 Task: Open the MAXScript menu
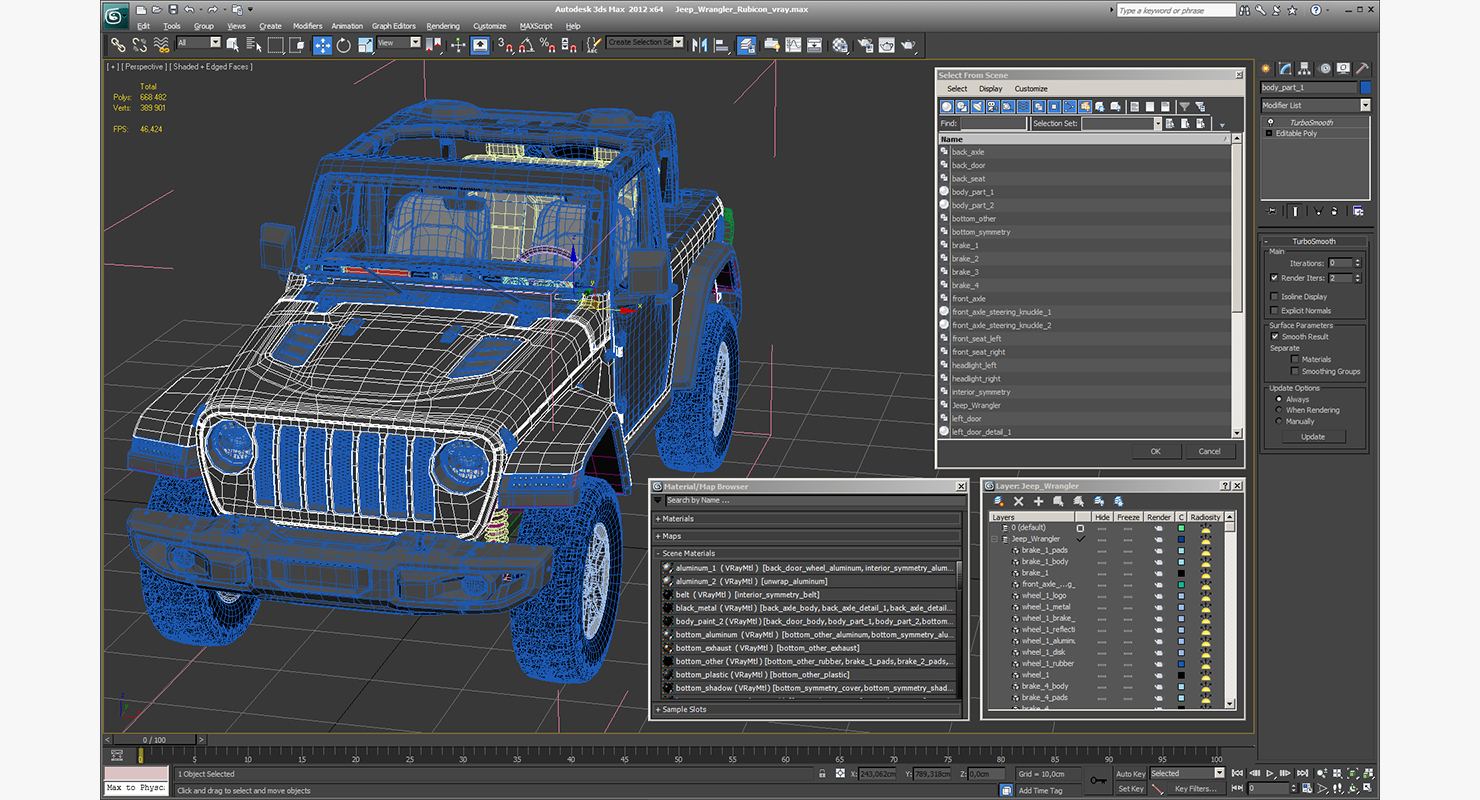click(536, 26)
